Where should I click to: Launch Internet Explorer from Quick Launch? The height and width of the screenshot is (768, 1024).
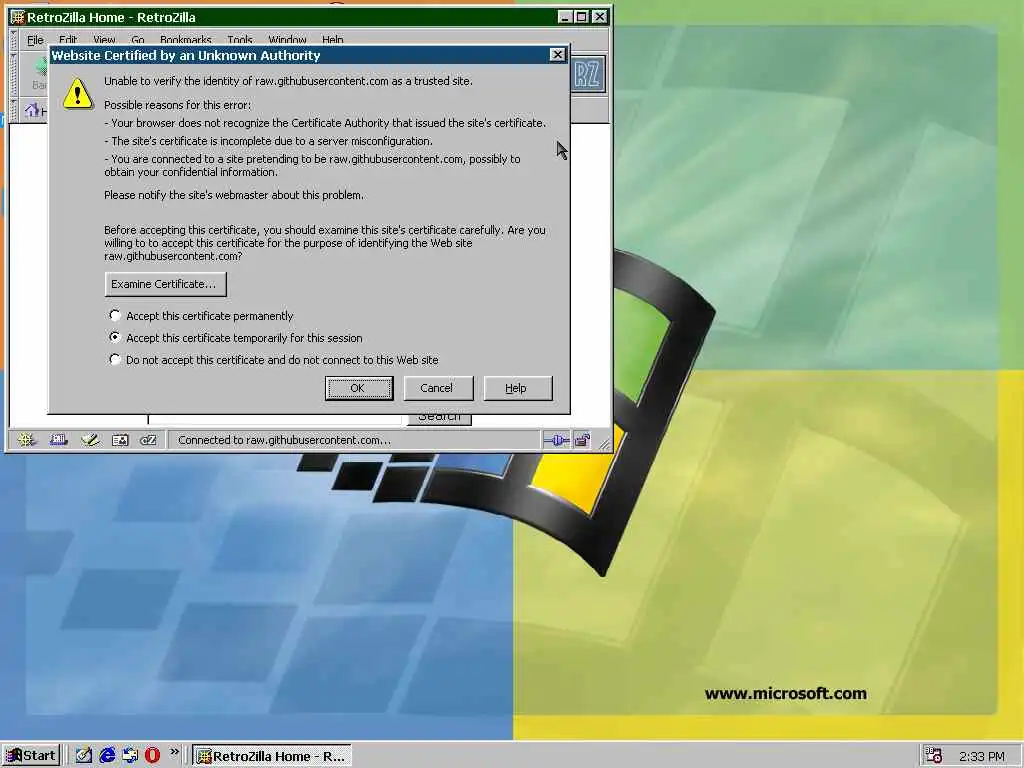click(107, 756)
